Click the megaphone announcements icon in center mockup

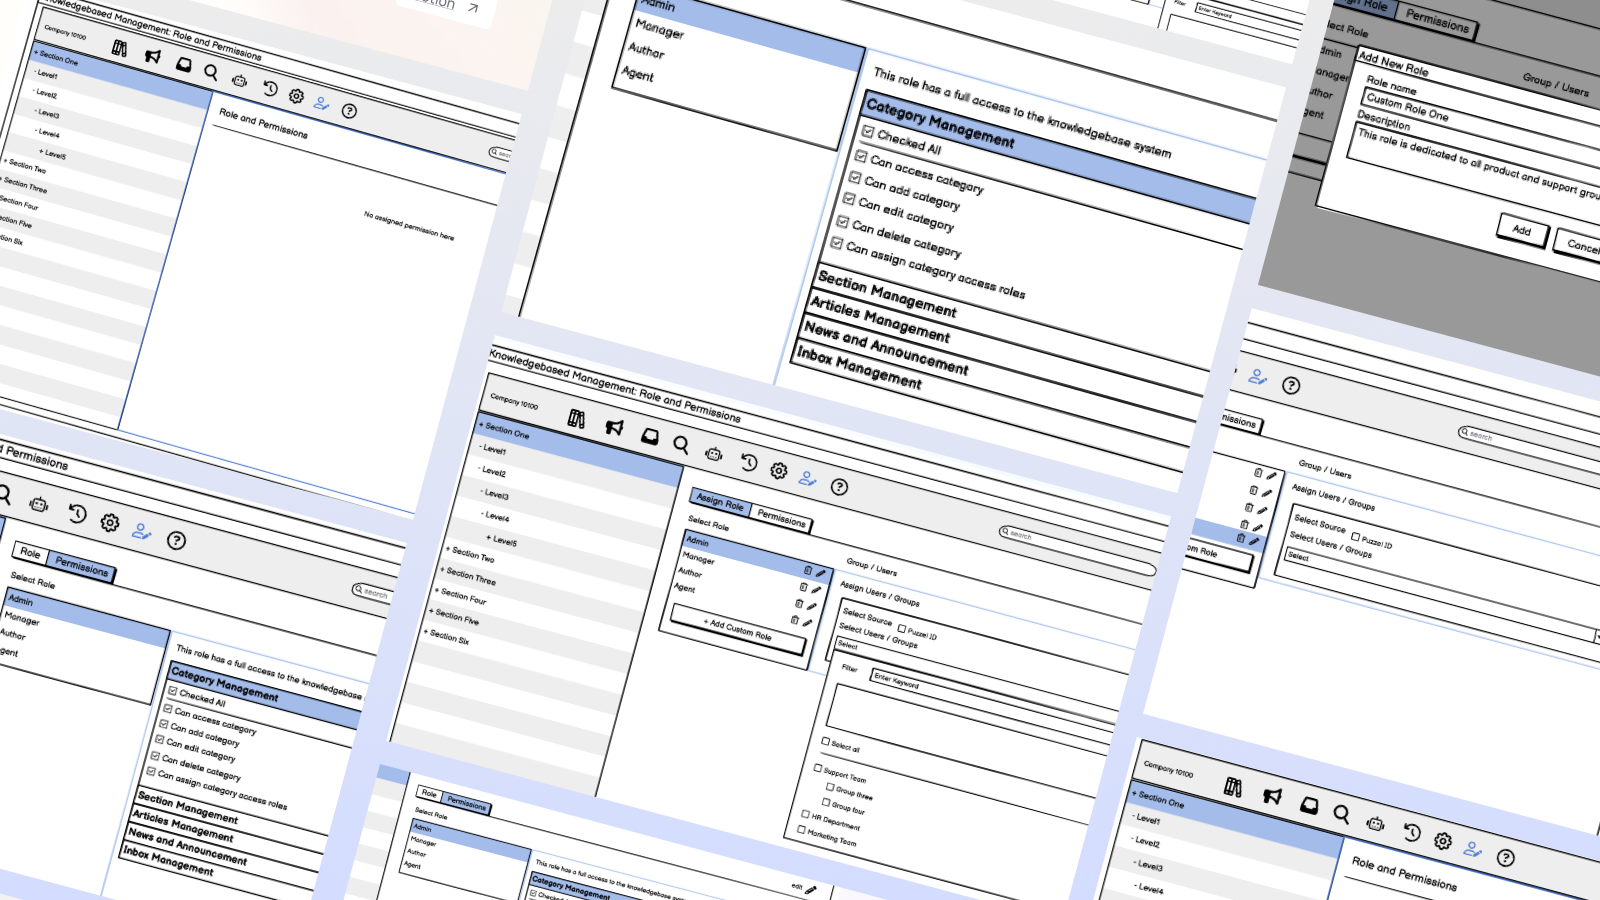[x=614, y=427]
